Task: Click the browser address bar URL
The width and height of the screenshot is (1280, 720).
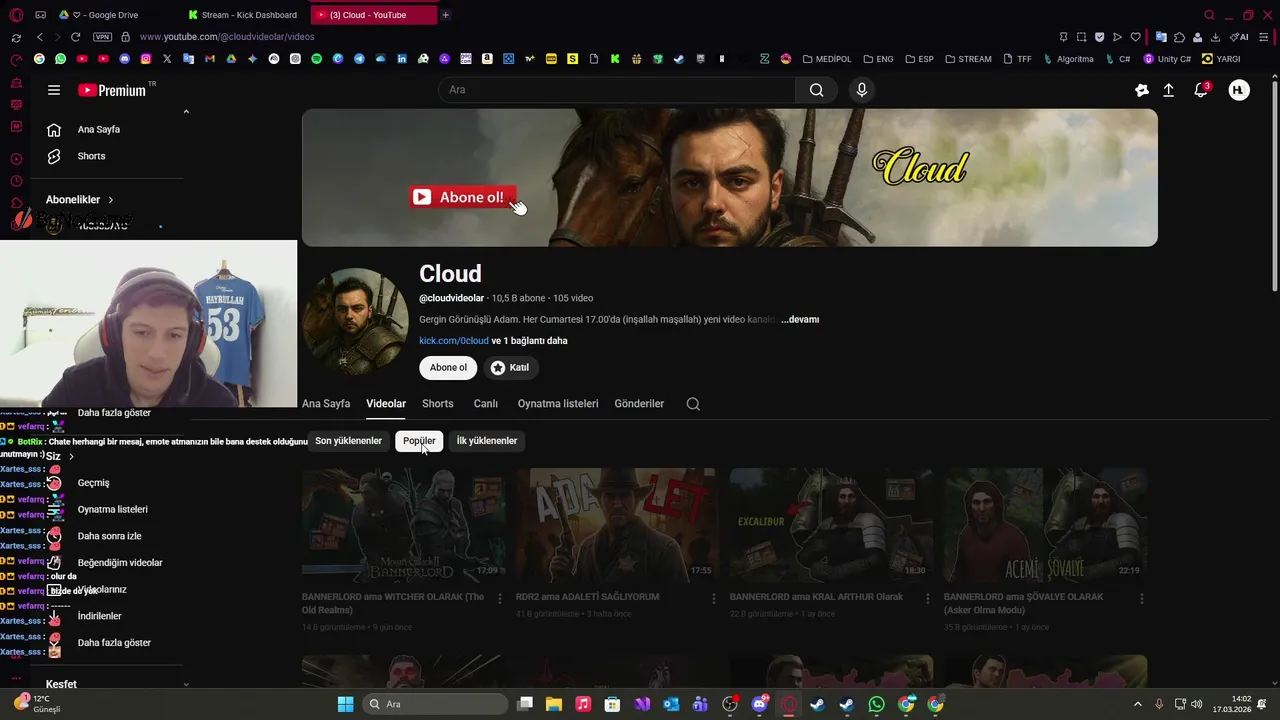Action: (227, 37)
